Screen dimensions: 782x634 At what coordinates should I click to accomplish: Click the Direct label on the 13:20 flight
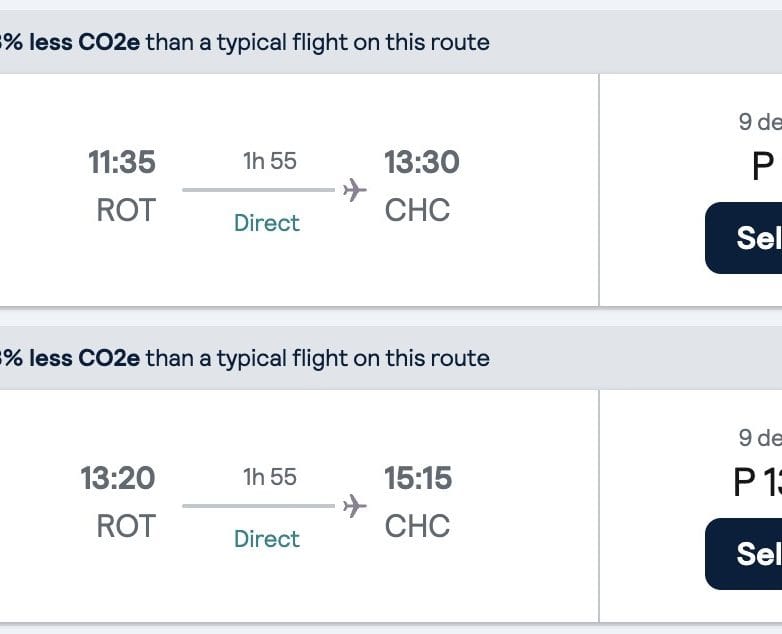[x=267, y=539]
